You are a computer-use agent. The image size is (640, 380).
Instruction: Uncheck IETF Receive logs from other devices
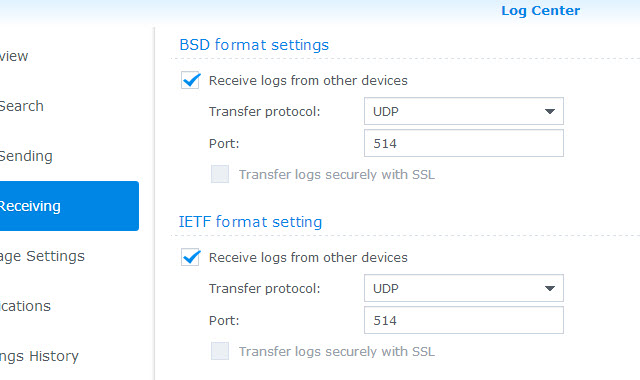pos(190,258)
